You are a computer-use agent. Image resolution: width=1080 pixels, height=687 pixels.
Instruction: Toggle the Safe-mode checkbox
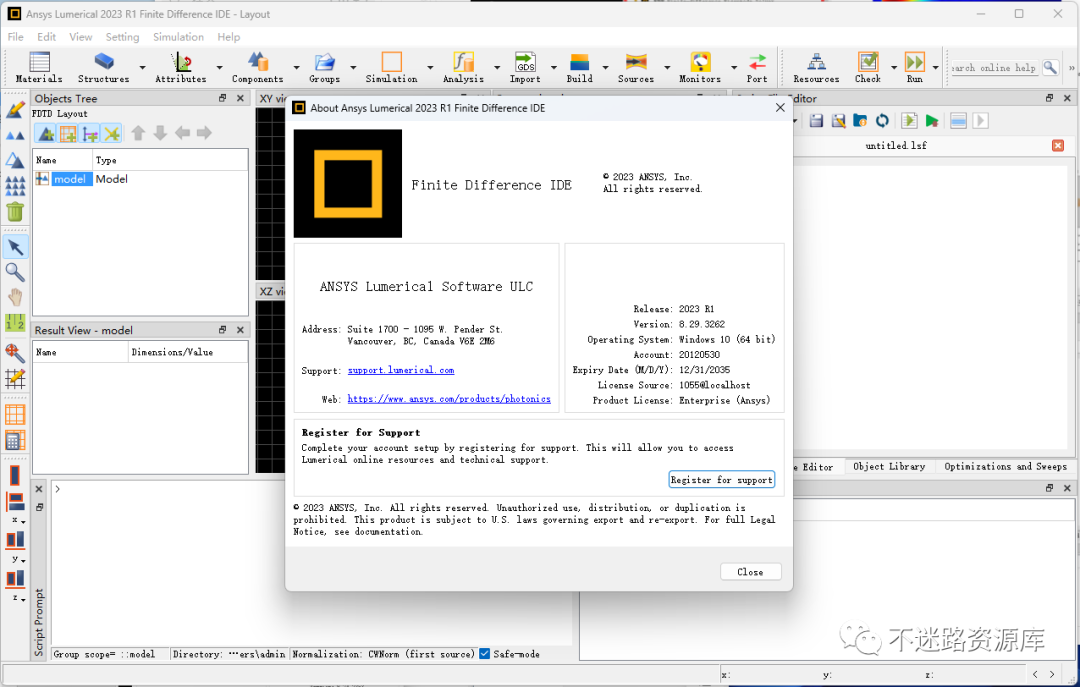[485, 654]
